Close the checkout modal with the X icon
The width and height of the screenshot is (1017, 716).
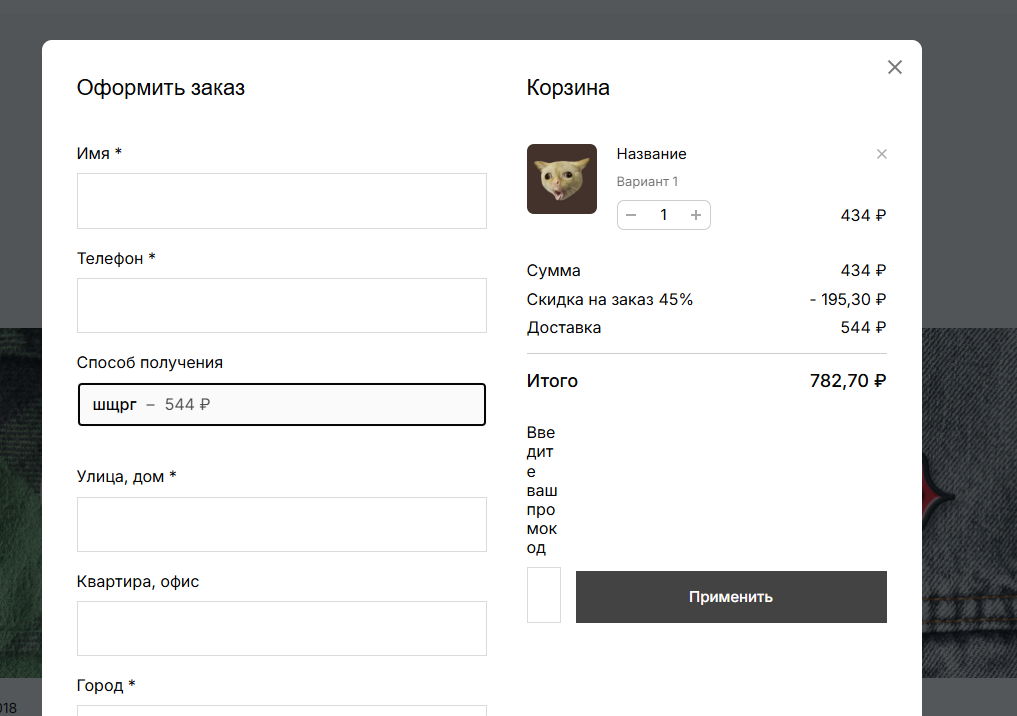(894, 67)
